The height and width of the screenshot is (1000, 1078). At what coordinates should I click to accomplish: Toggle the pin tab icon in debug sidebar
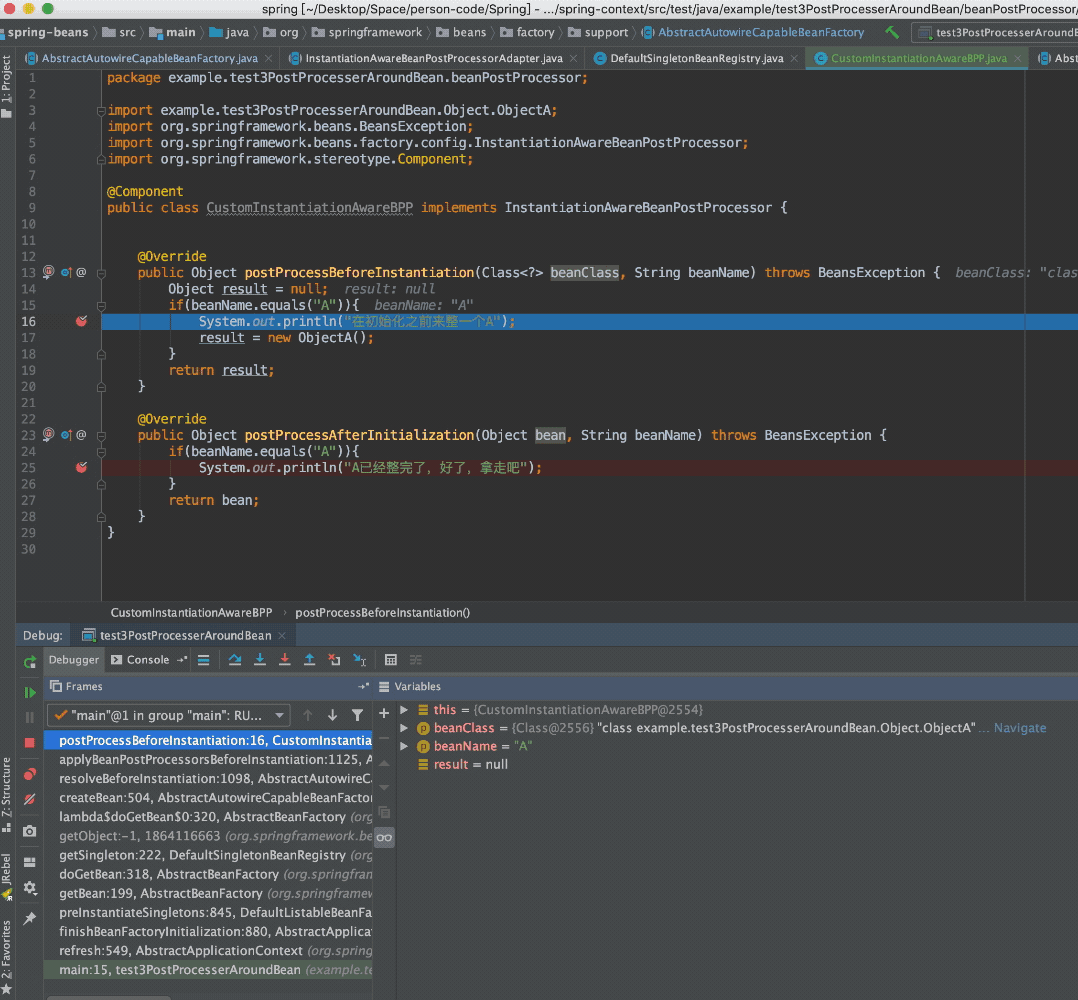(30, 917)
